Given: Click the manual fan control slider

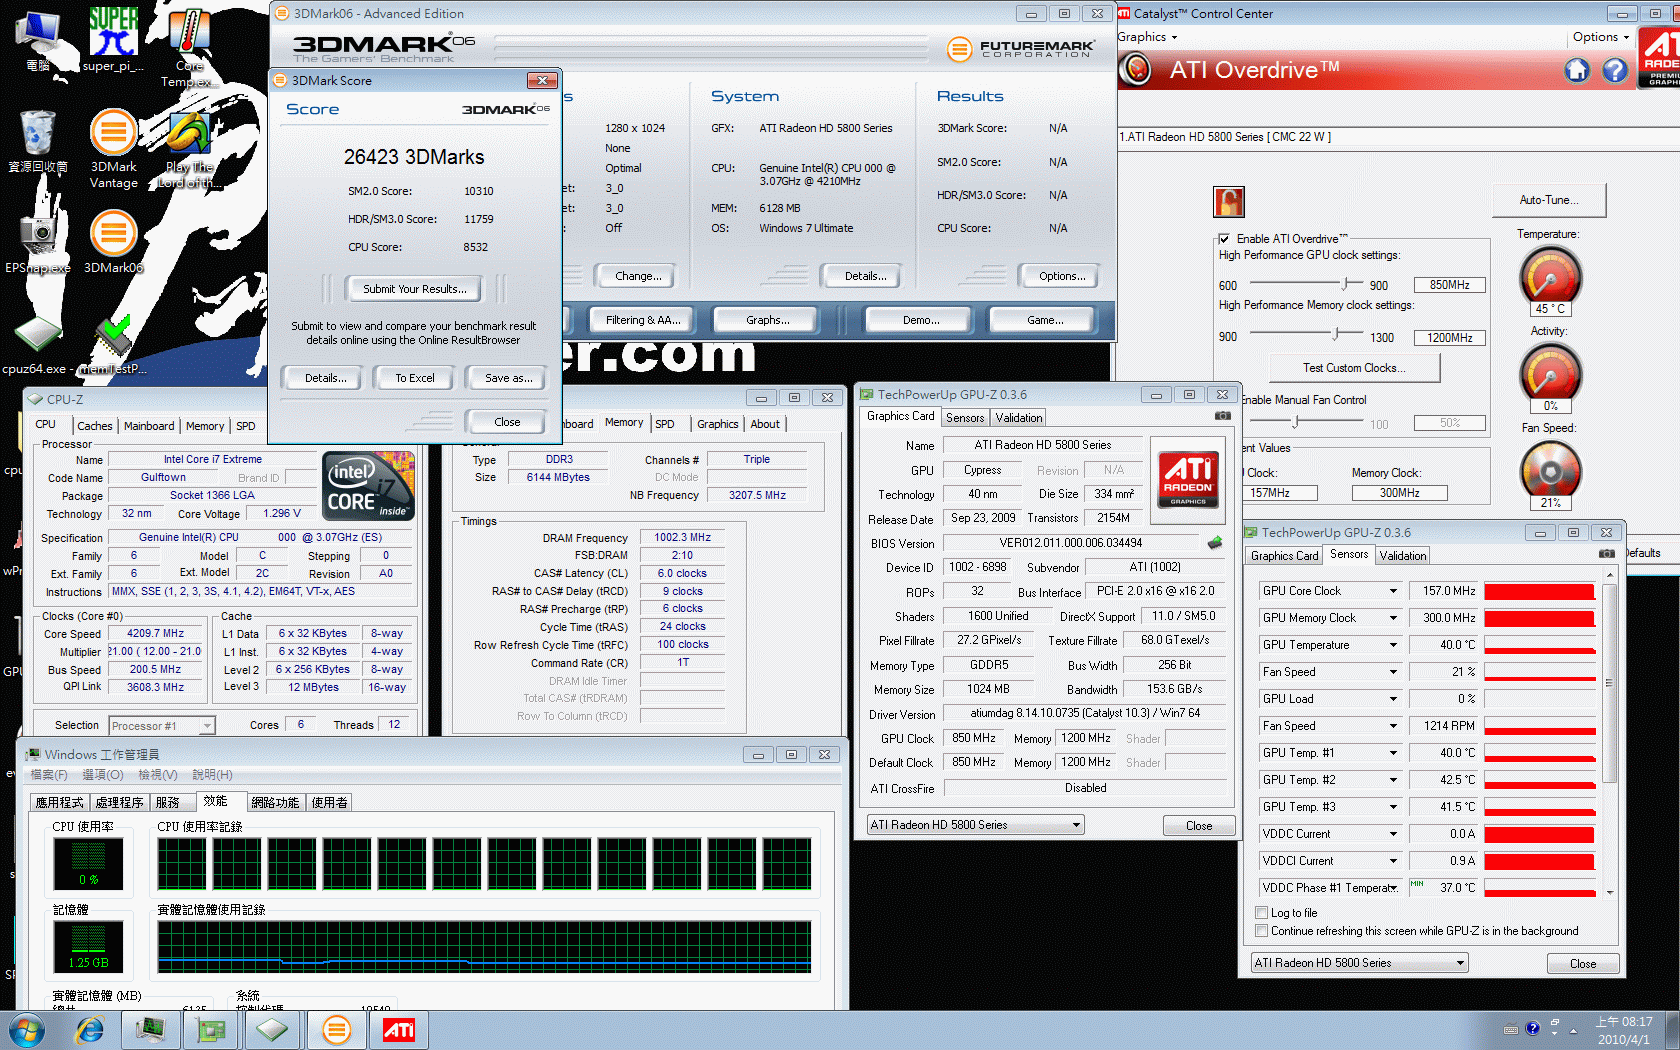Looking at the screenshot, I should (x=1297, y=422).
